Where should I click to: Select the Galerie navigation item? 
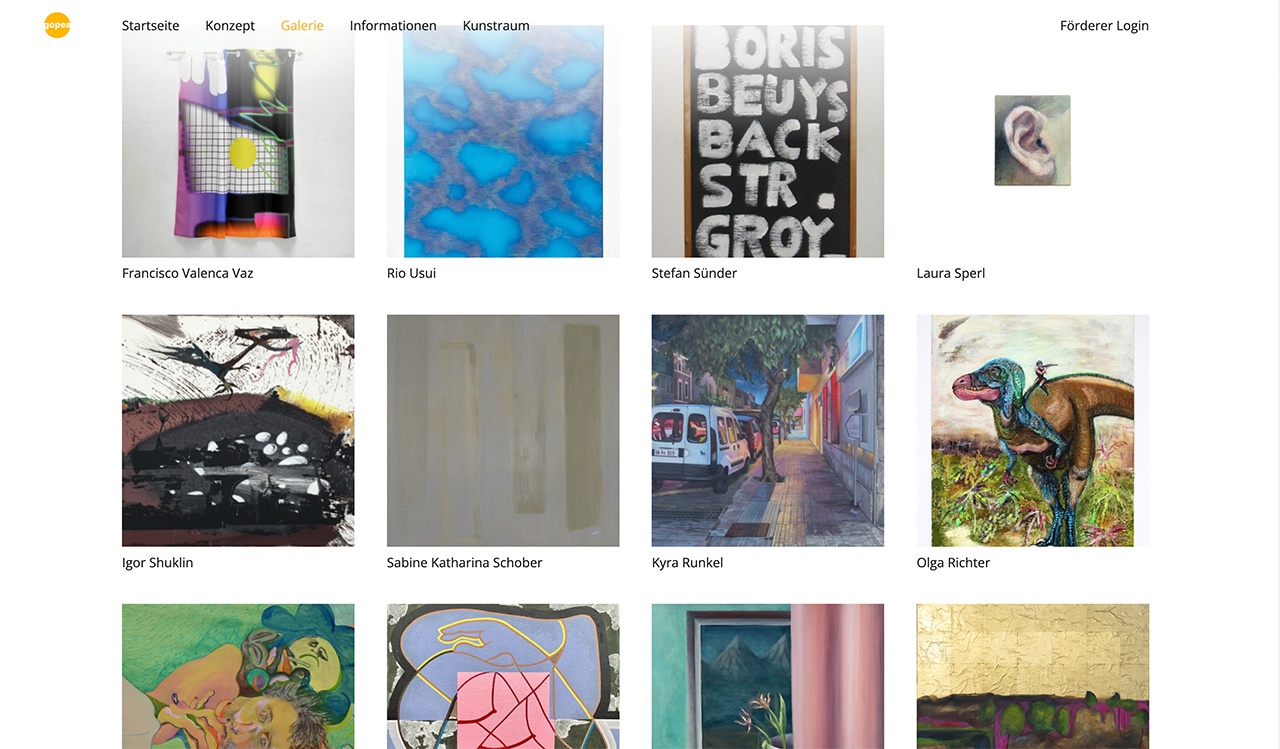click(x=302, y=26)
